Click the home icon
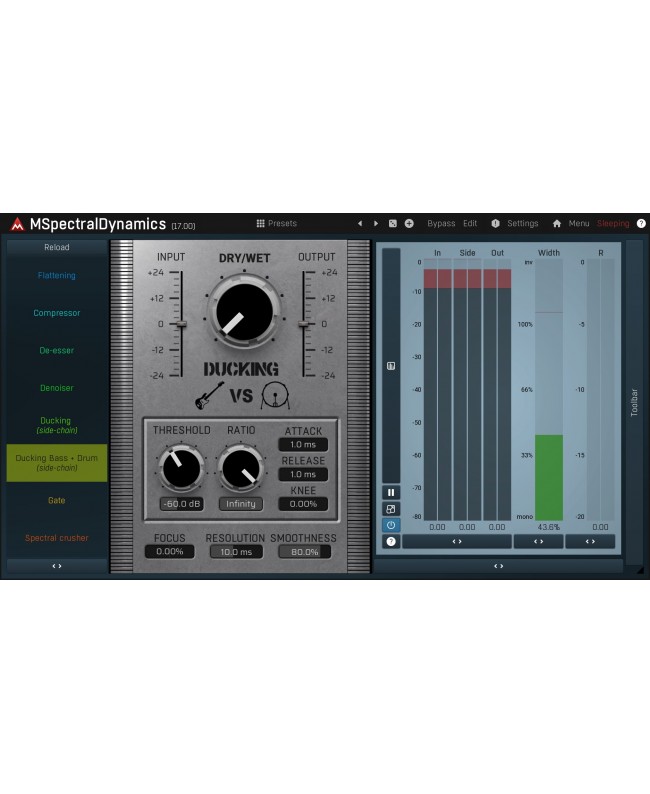The image size is (650, 794). click(556, 223)
